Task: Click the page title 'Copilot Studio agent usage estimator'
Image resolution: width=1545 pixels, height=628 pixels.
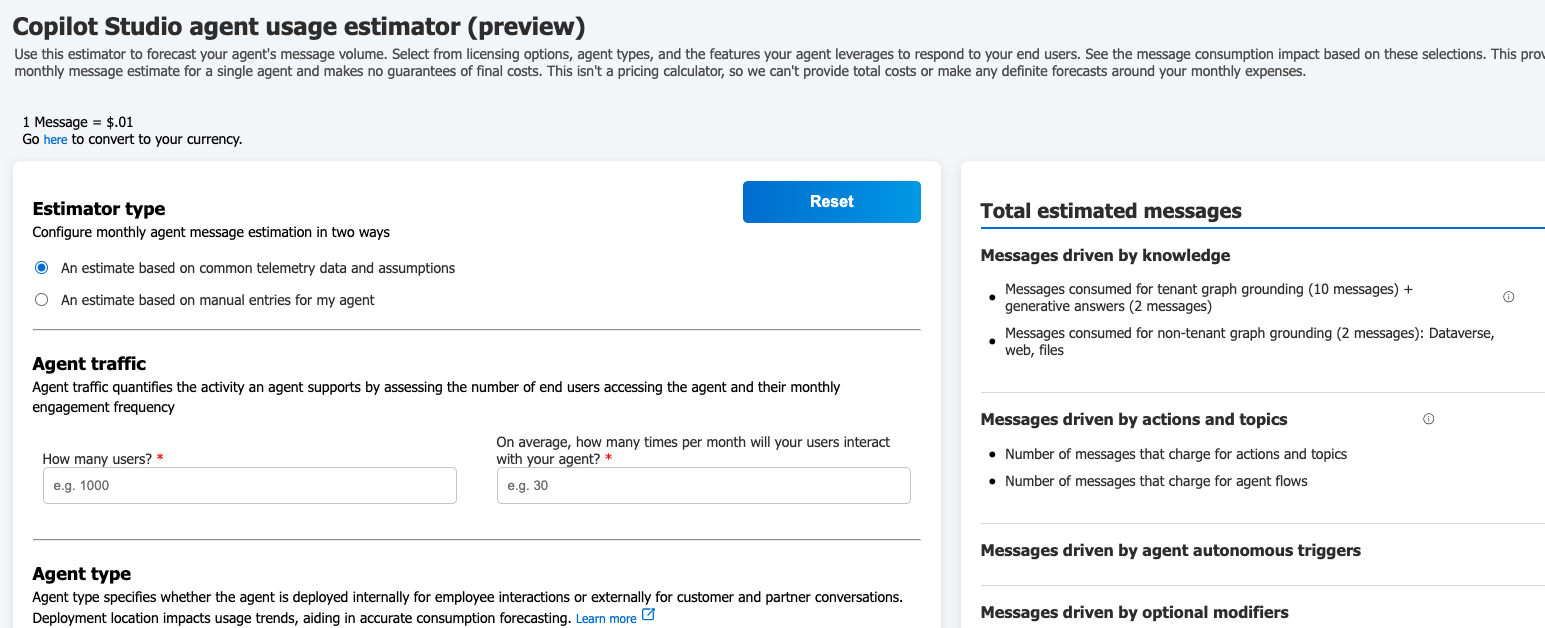Action: tap(299, 27)
